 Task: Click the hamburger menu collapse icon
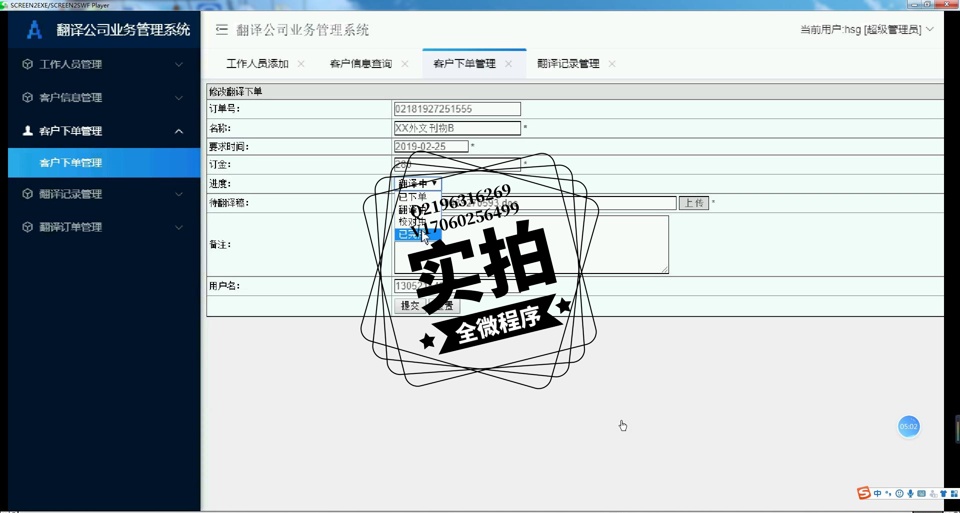222,29
